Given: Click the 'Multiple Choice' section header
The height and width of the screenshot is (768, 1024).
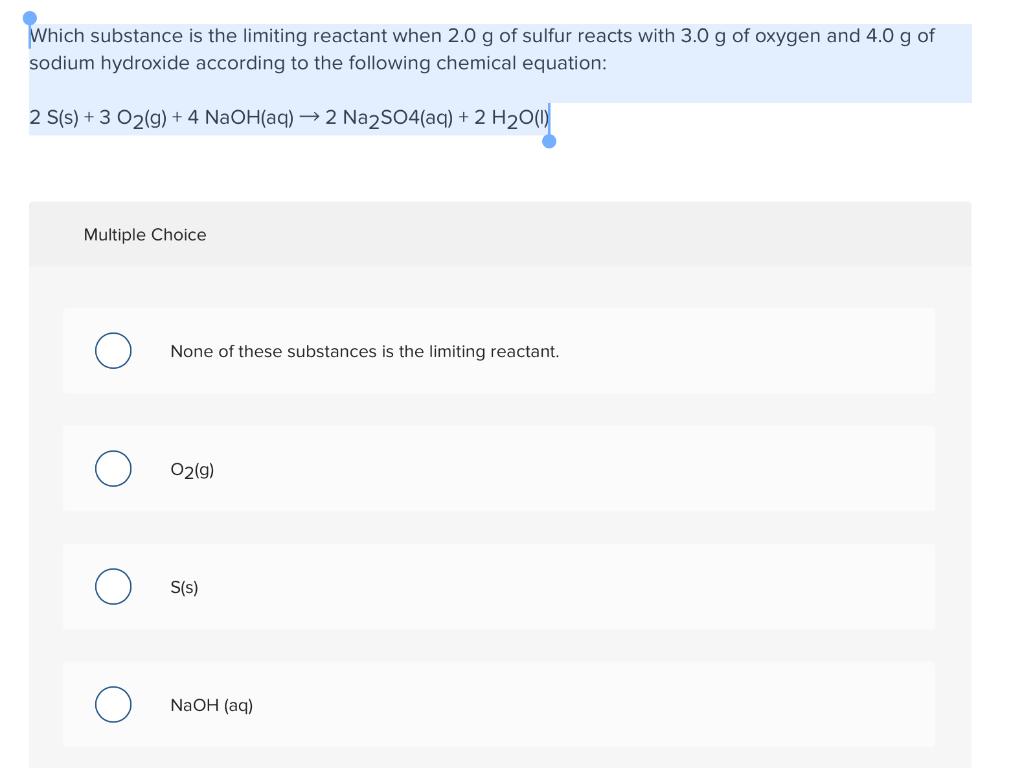Looking at the screenshot, I should 145,234.
